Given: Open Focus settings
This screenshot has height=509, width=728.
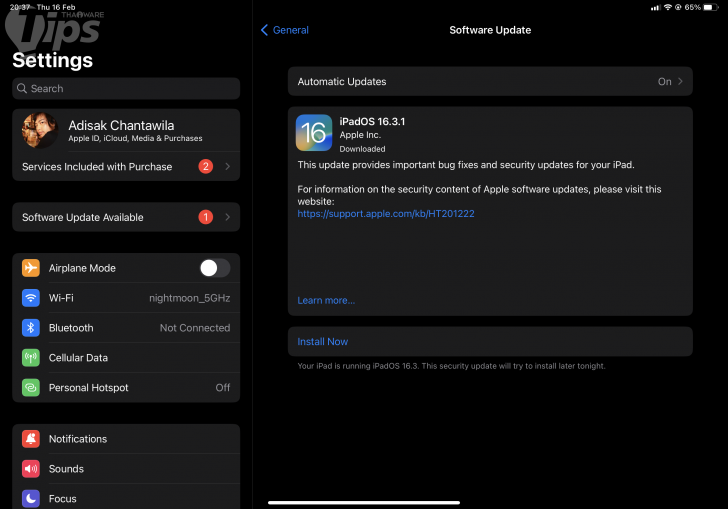Looking at the screenshot, I should [126, 498].
